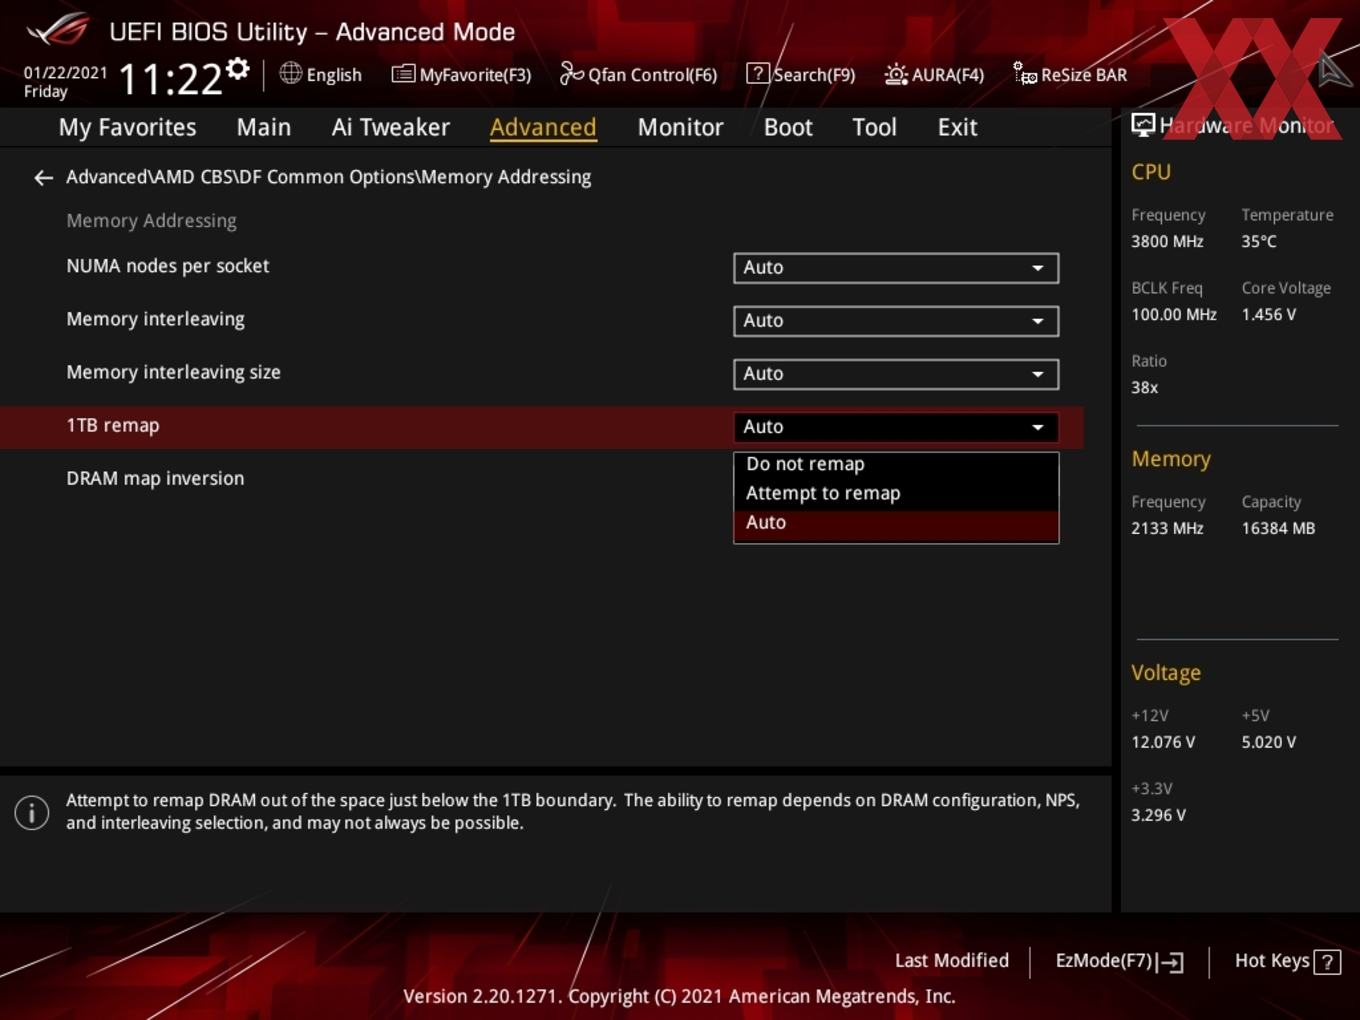Expand Memory interleaving dropdown
1360x1020 pixels.
click(896, 321)
